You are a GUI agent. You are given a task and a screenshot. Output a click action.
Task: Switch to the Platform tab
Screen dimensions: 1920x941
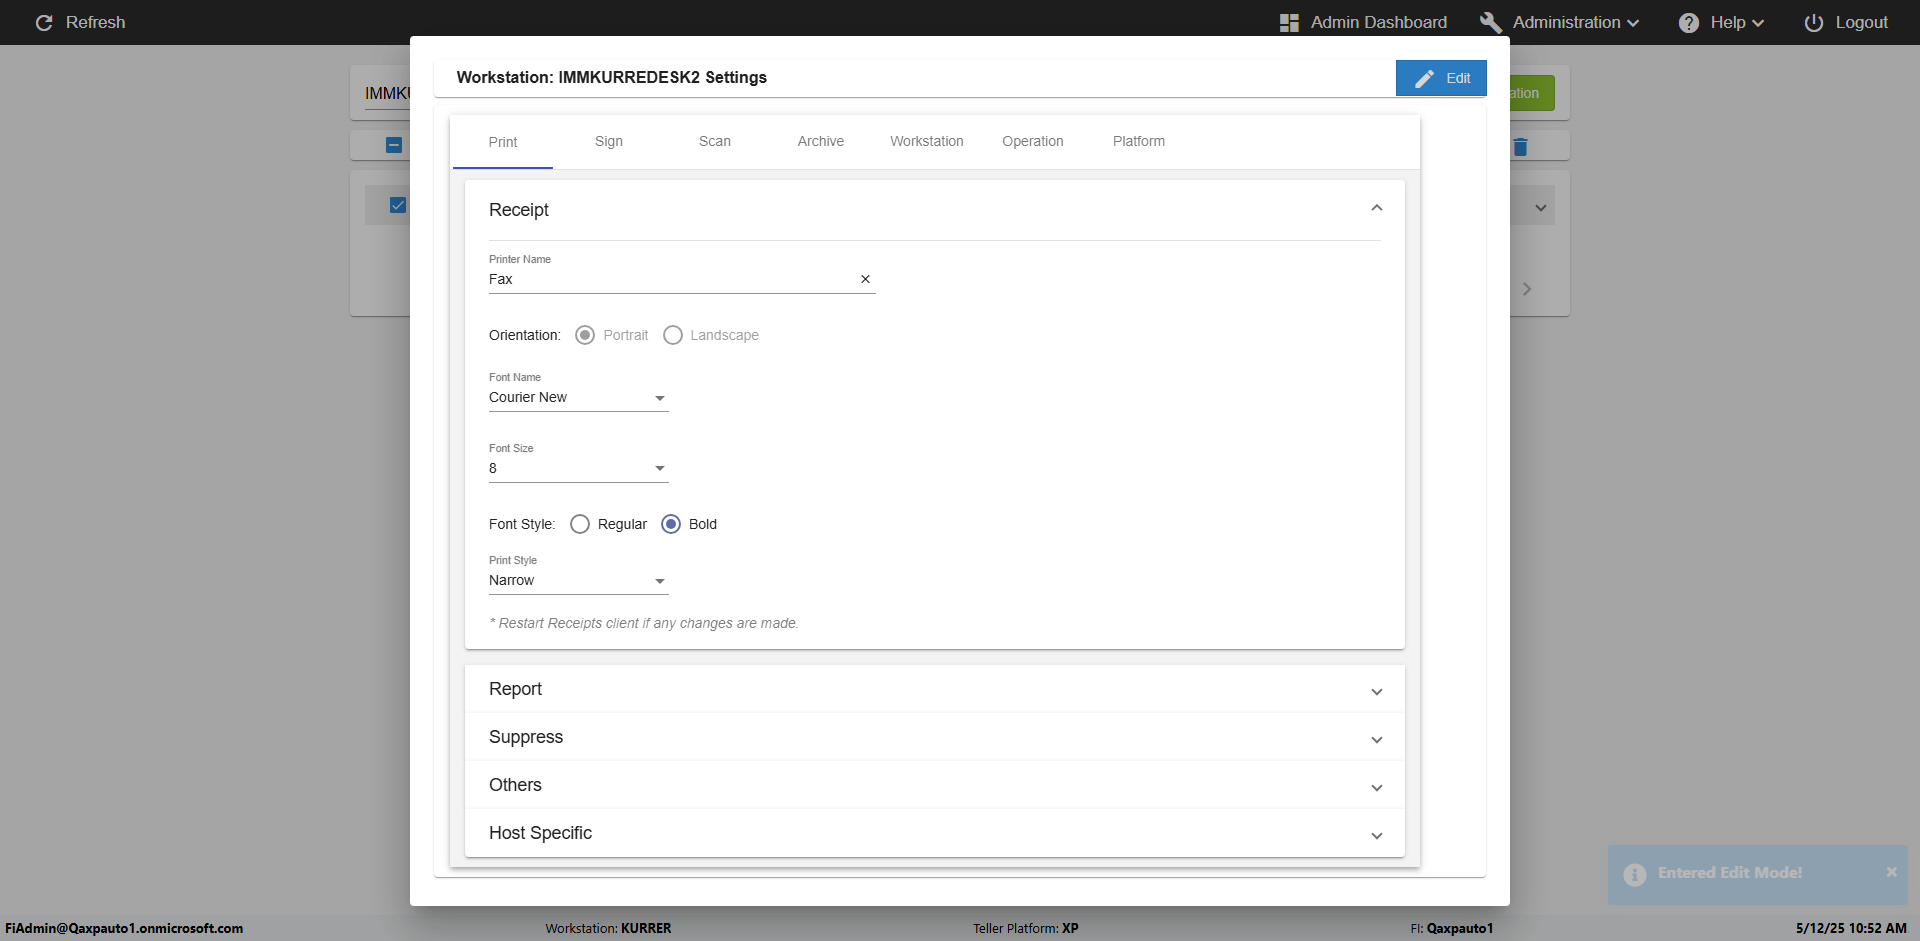pyautogui.click(x=1138, y=141)
